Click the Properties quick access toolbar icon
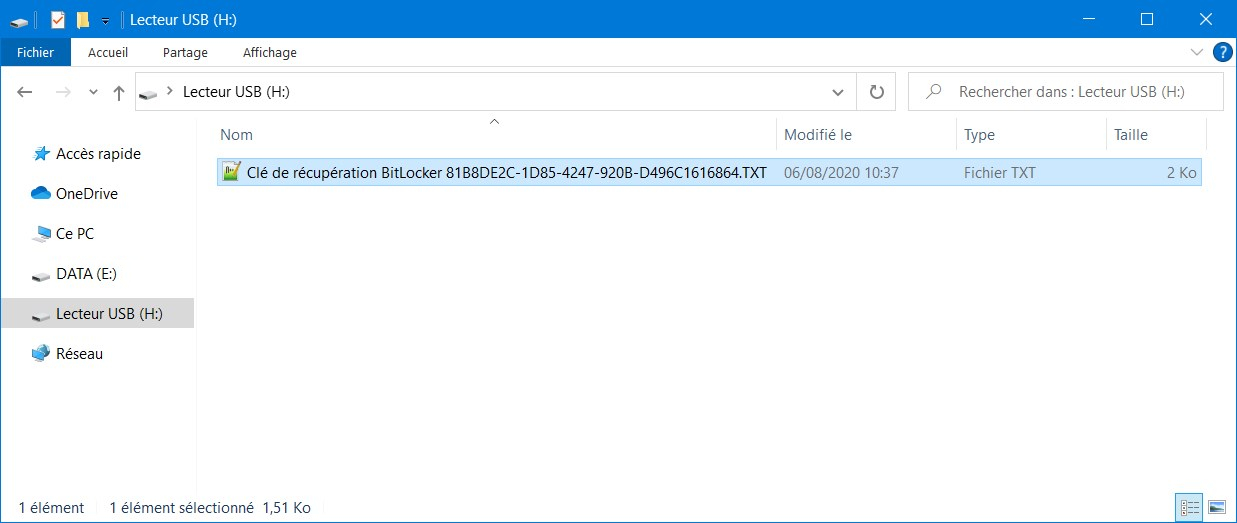The height and width of the screenshot is (523, 1237). click(57, 19)
